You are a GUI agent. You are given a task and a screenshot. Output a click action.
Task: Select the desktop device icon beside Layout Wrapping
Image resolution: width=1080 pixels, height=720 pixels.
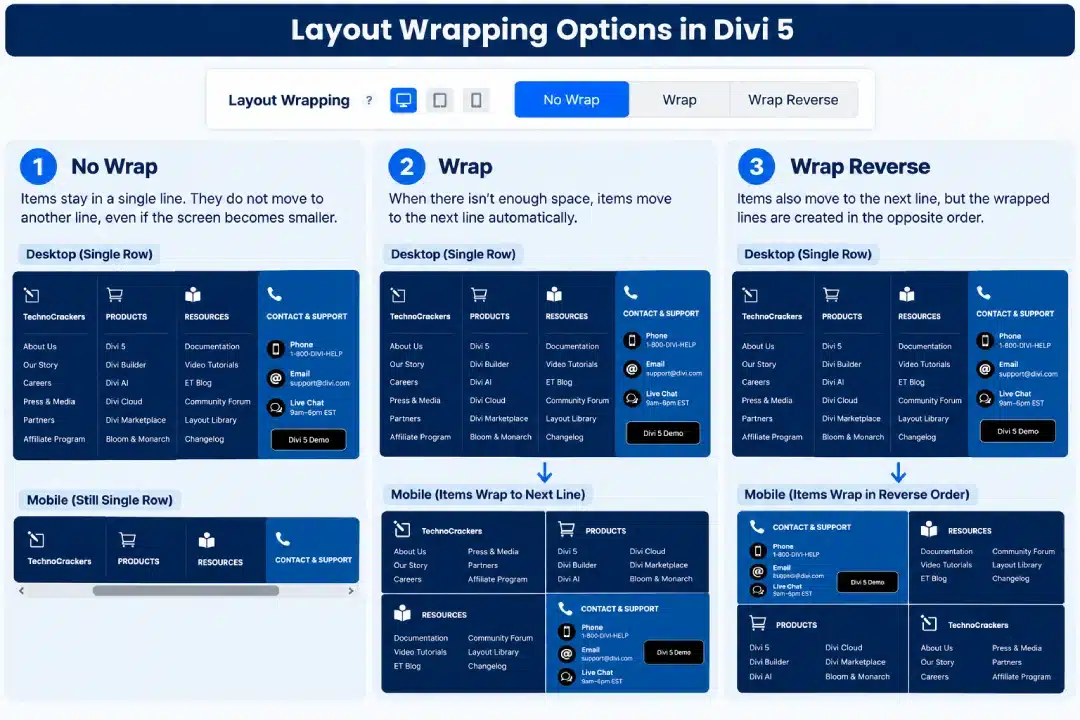[x=404, y=100]
